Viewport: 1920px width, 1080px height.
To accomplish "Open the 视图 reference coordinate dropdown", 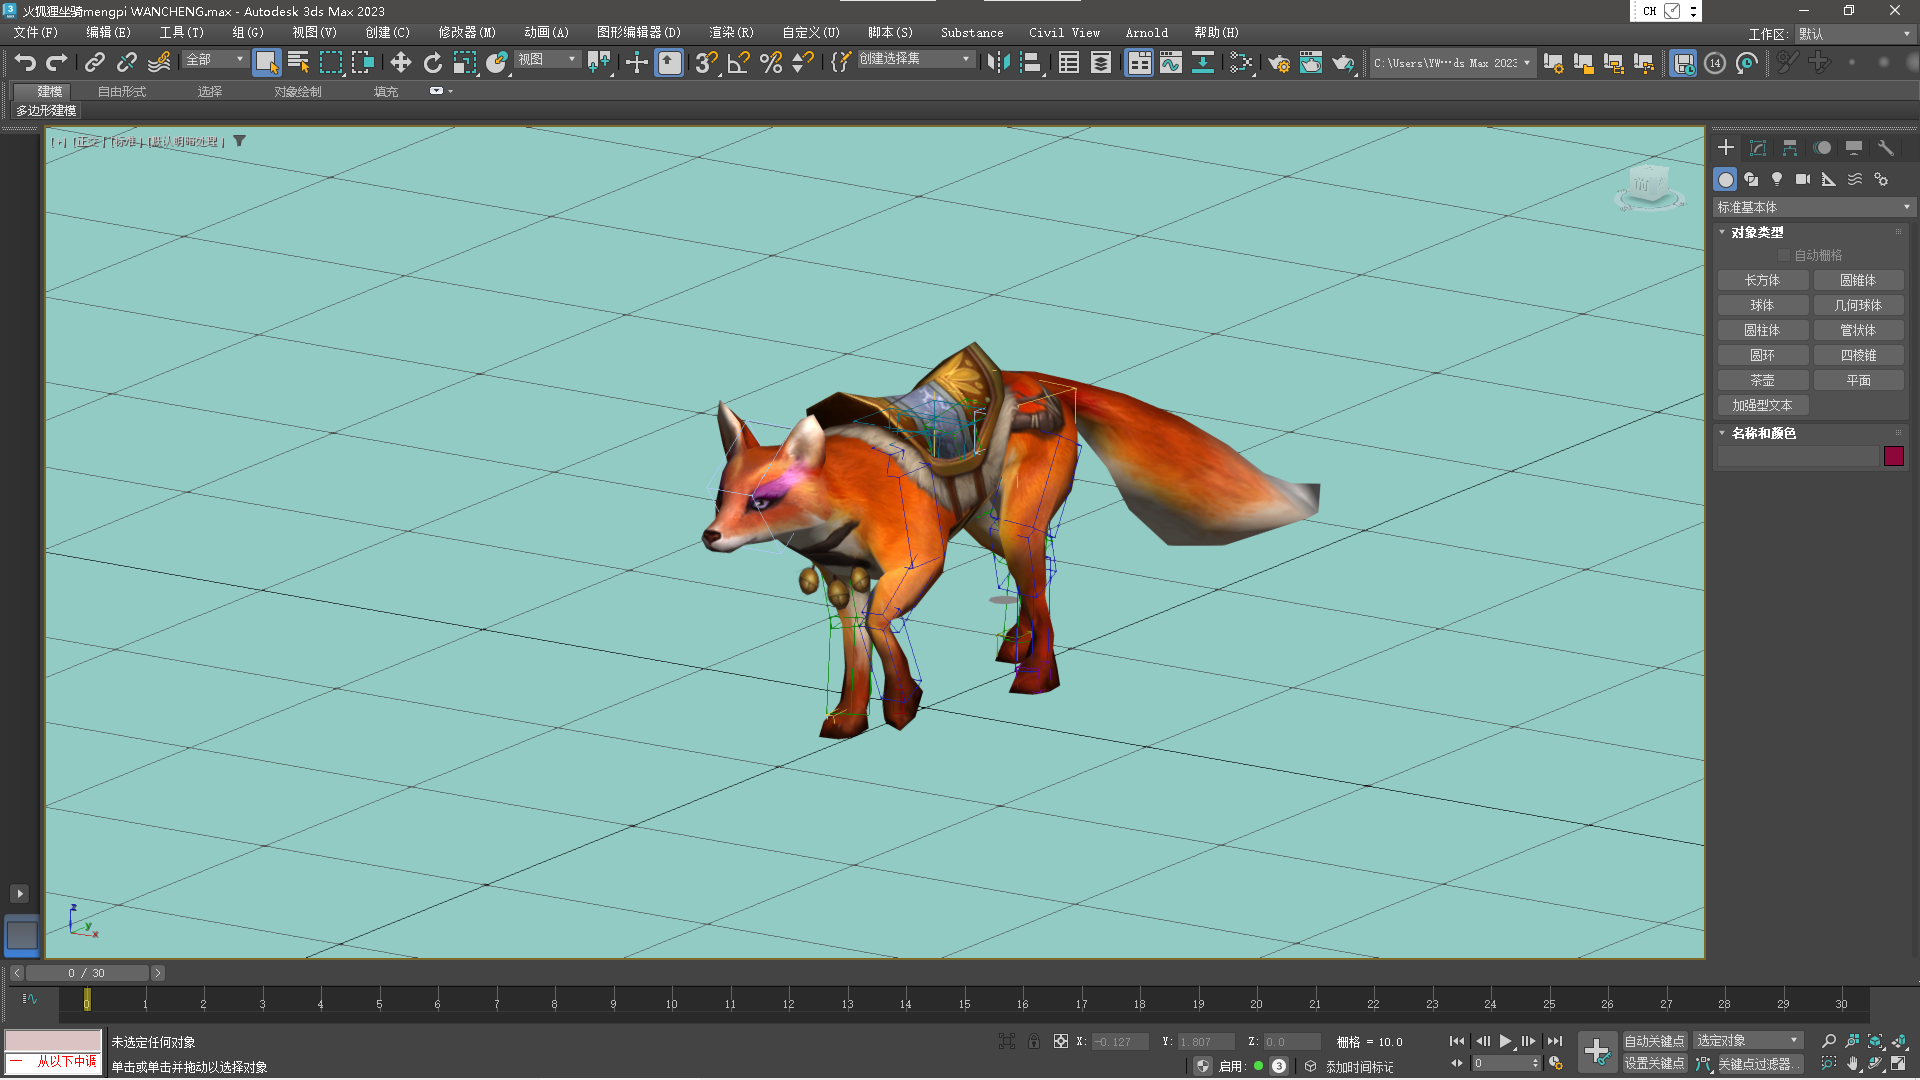I will (547, 60).
